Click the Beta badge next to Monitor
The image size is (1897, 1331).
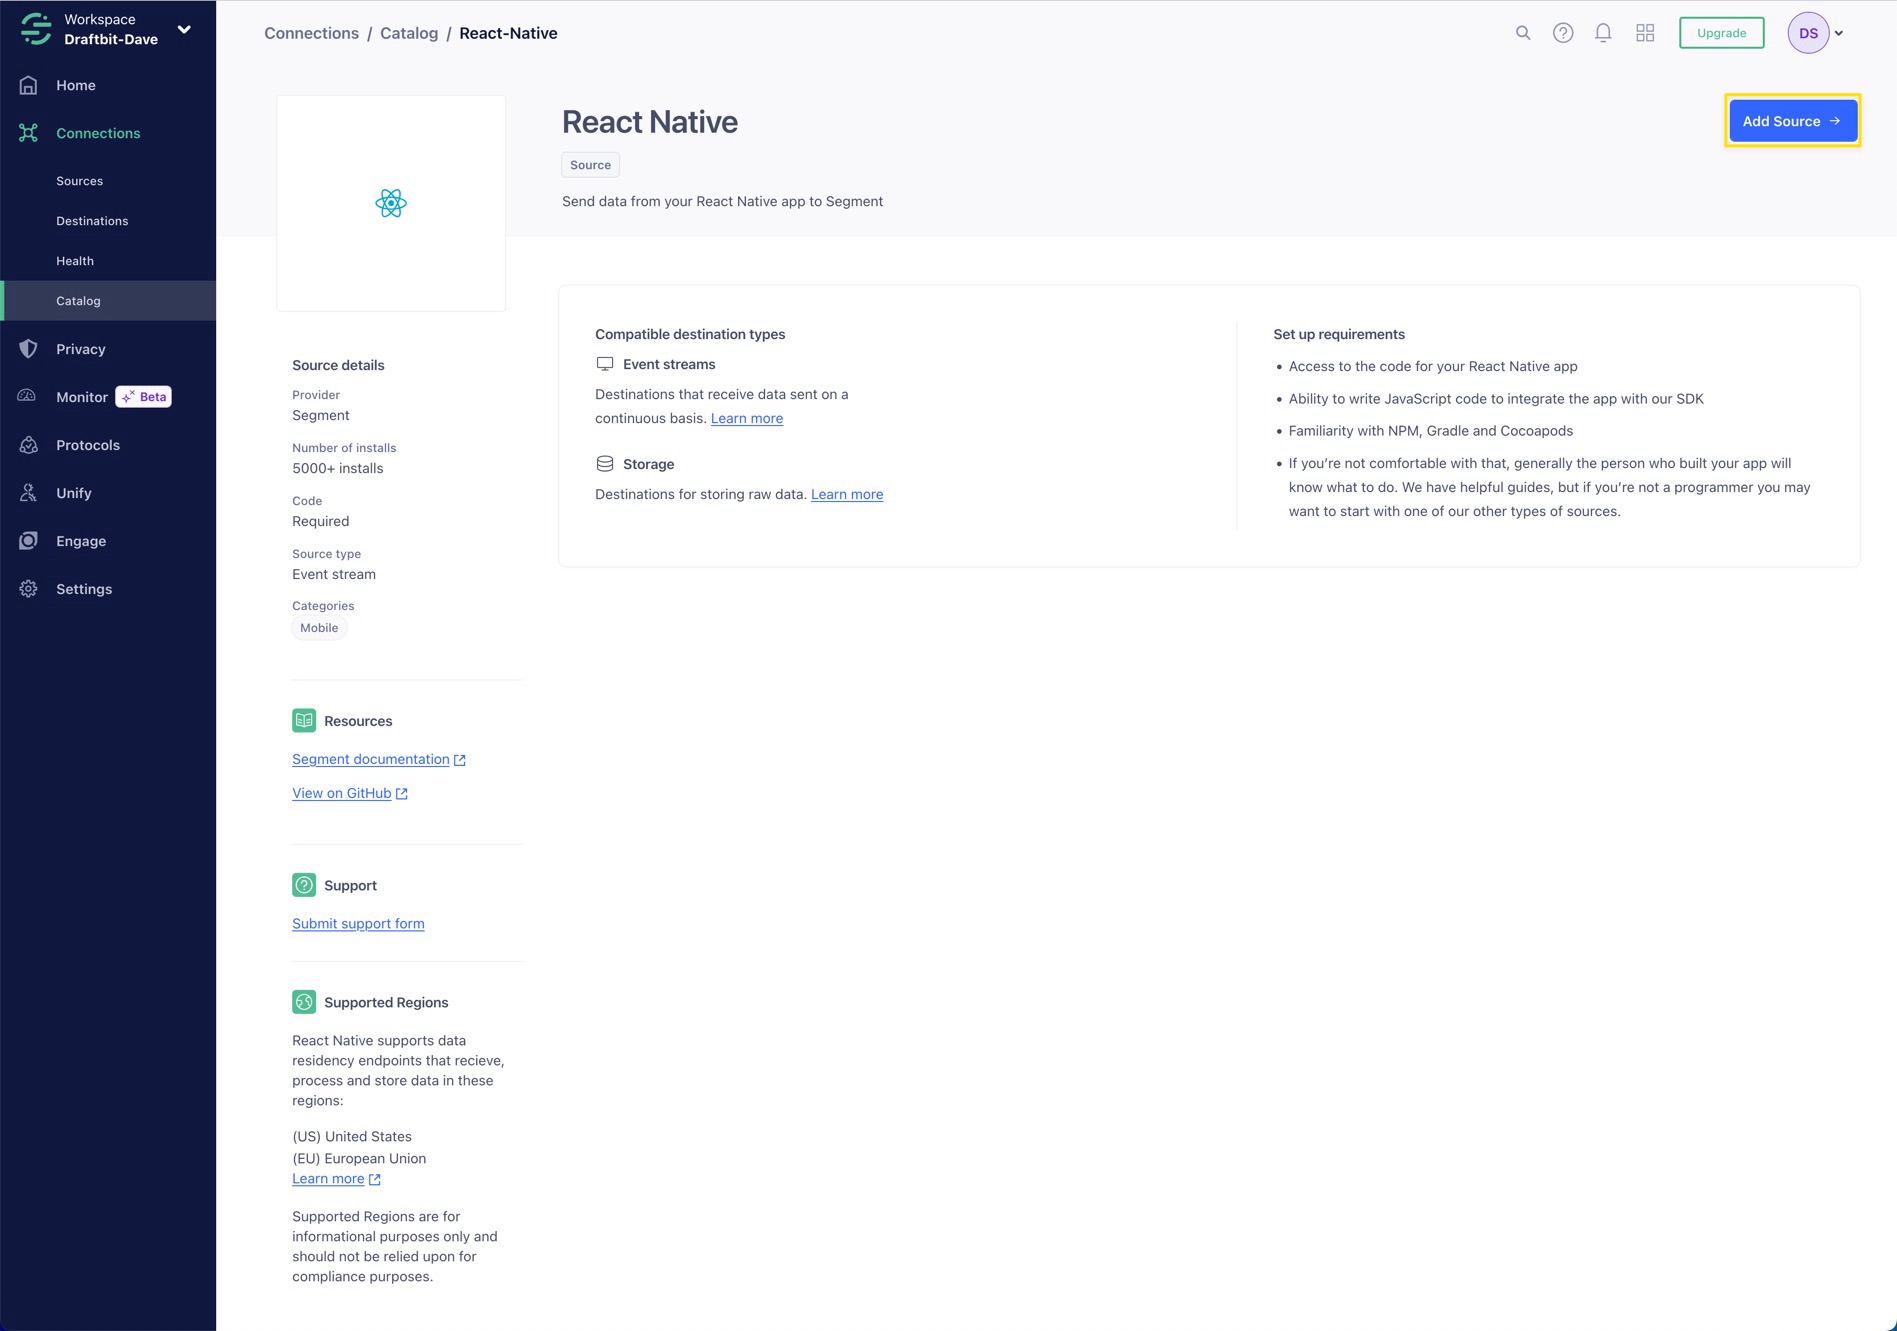[x=144, y=397]
